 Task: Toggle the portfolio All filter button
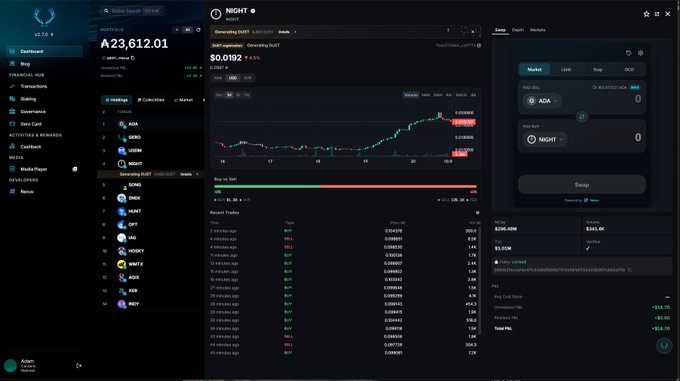pyautogui.click(x=188, y=30)
